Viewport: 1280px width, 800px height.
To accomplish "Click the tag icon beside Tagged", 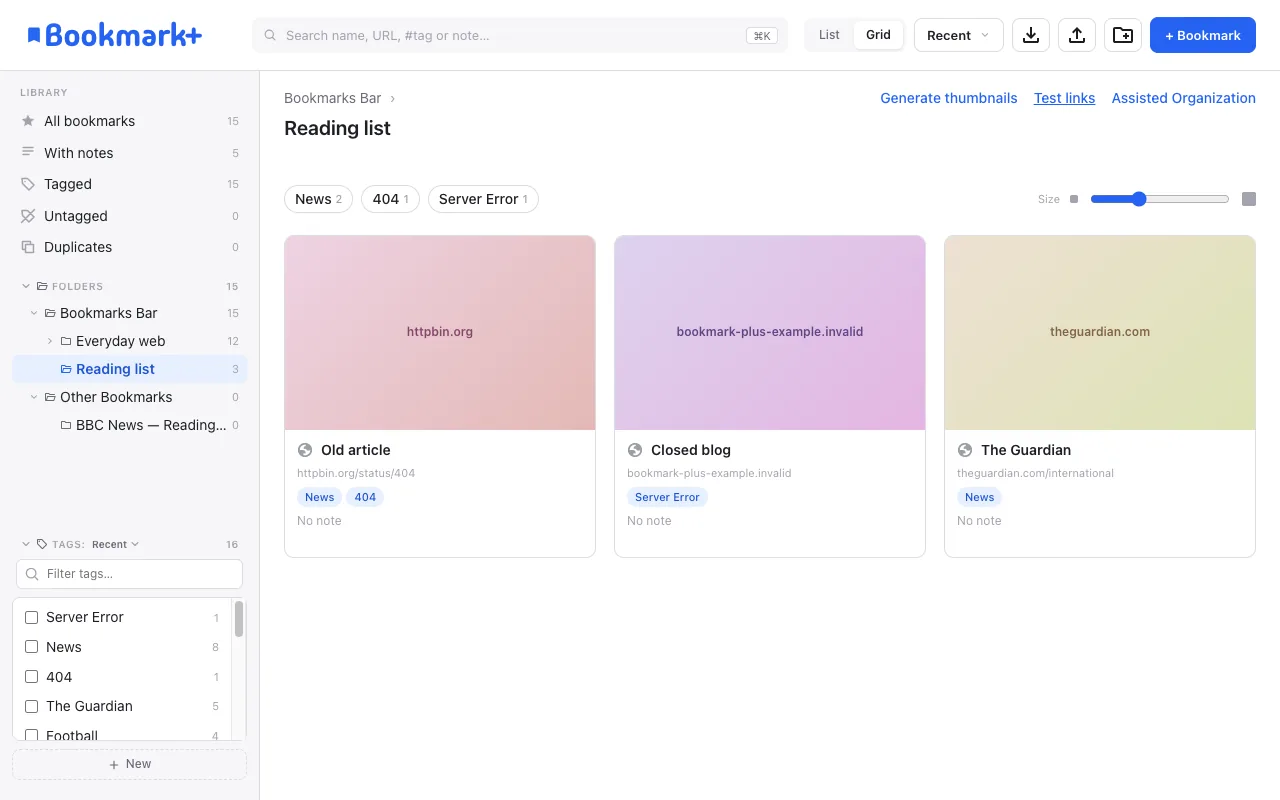I will pyautogui.click(x=28, y=184).
